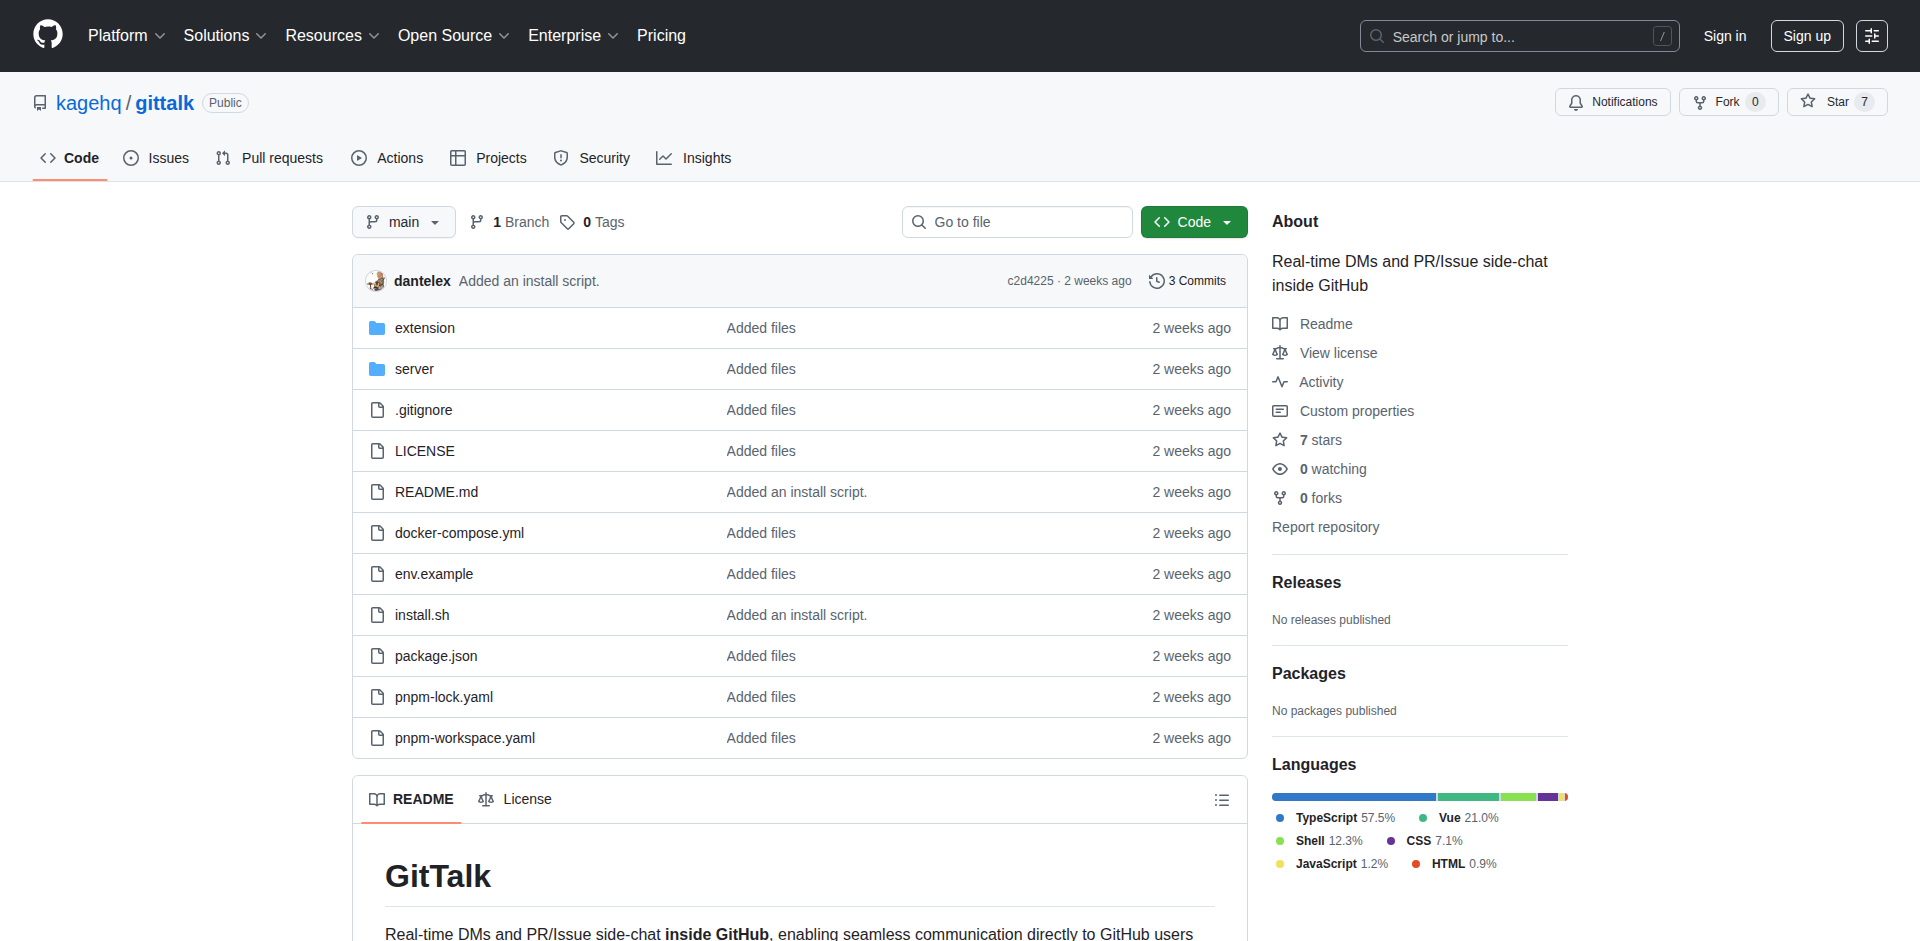Click dantelex's avatar in the commit header
The width and height of the screenshot is (1920, 941).
point(376,281)
